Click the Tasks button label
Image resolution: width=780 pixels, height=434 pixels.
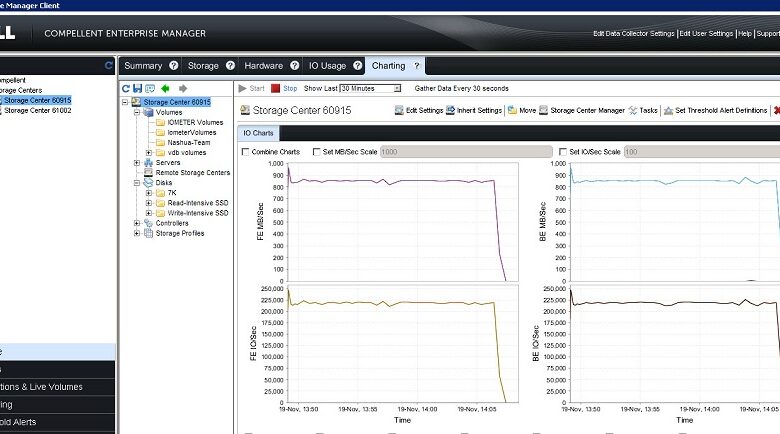coord(648,110)
